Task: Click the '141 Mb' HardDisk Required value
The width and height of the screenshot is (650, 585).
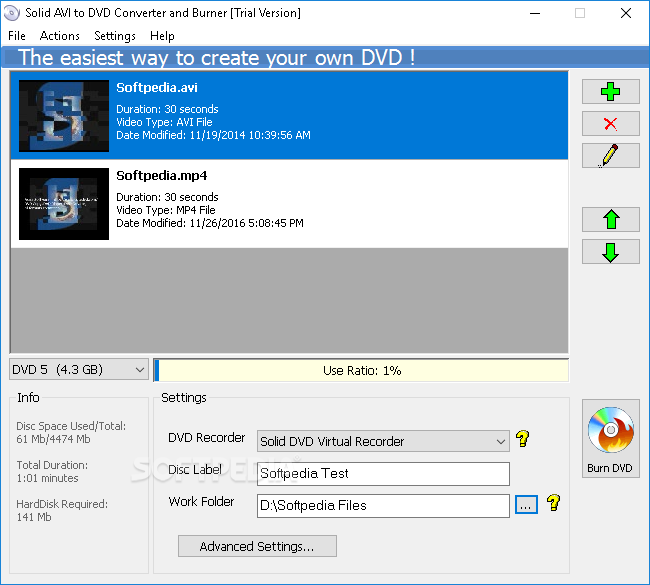Action: coord(34,517)
